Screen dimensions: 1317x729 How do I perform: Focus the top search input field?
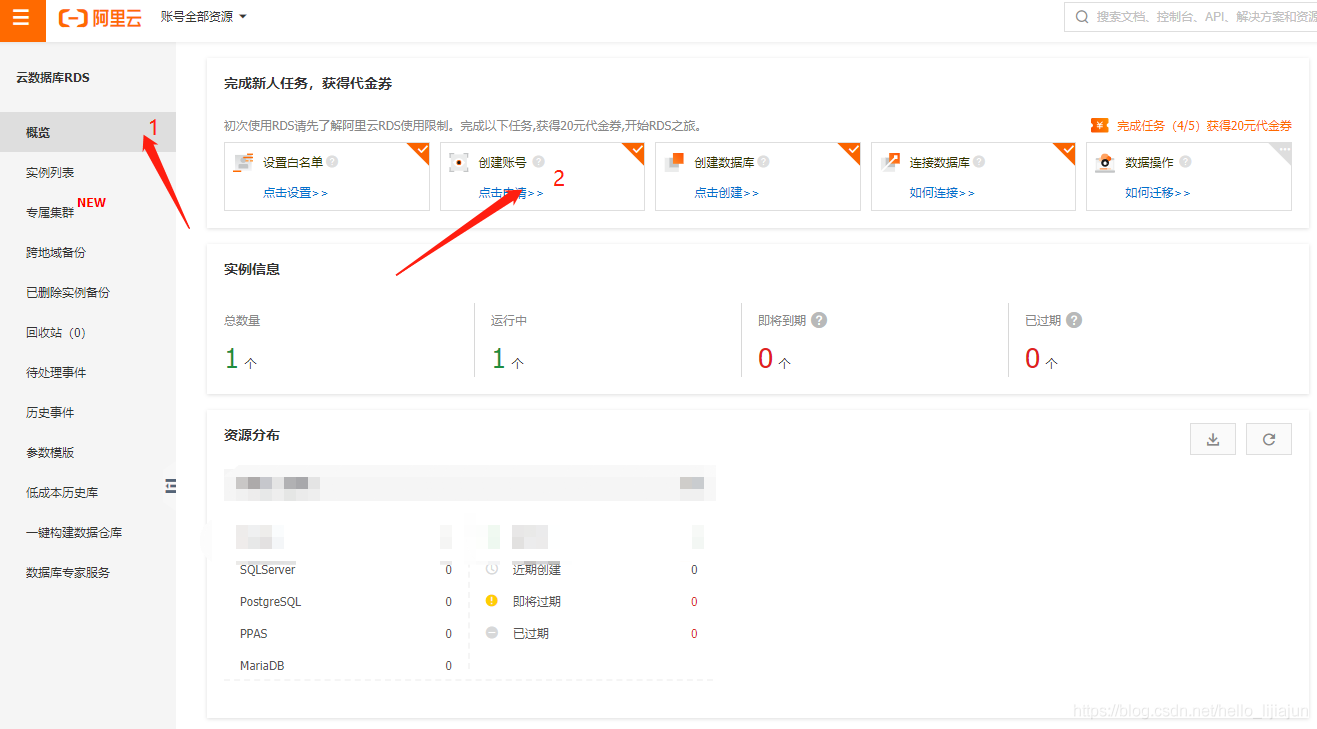(x=1205, y=17)
